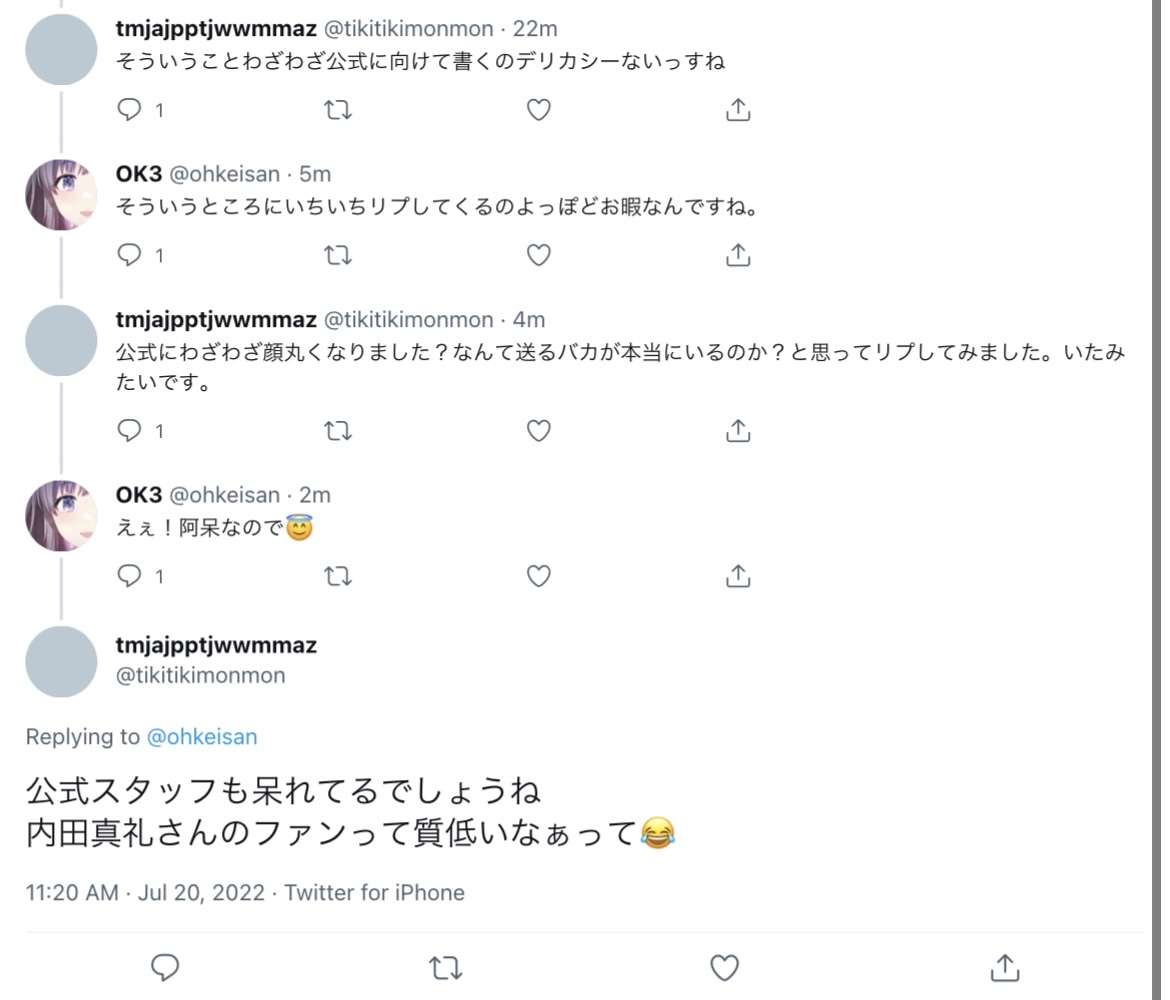Viewport: 1170px width, 1000px height.
Task: Retweet OK3's 2m tweet
Action: click(x=339, y=575)
